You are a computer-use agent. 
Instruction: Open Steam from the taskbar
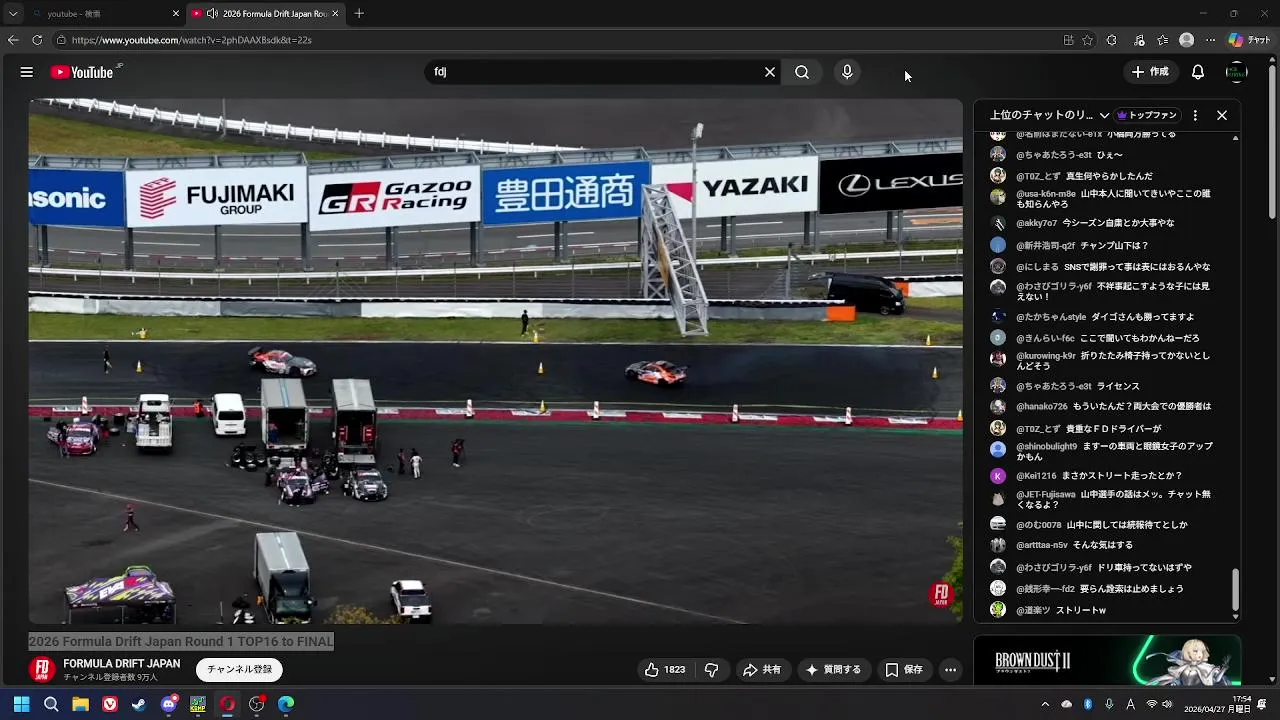pyautogui.click(x=139, y=704)
